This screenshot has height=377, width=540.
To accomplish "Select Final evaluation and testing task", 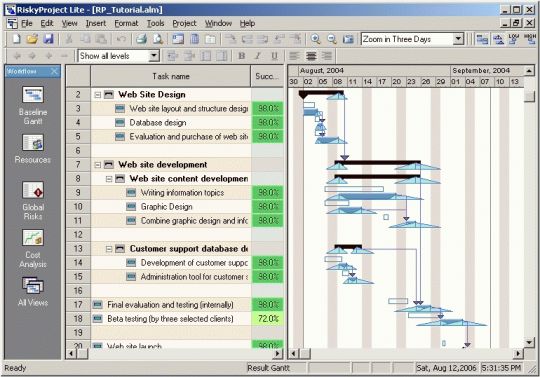I will coord(170,305).
